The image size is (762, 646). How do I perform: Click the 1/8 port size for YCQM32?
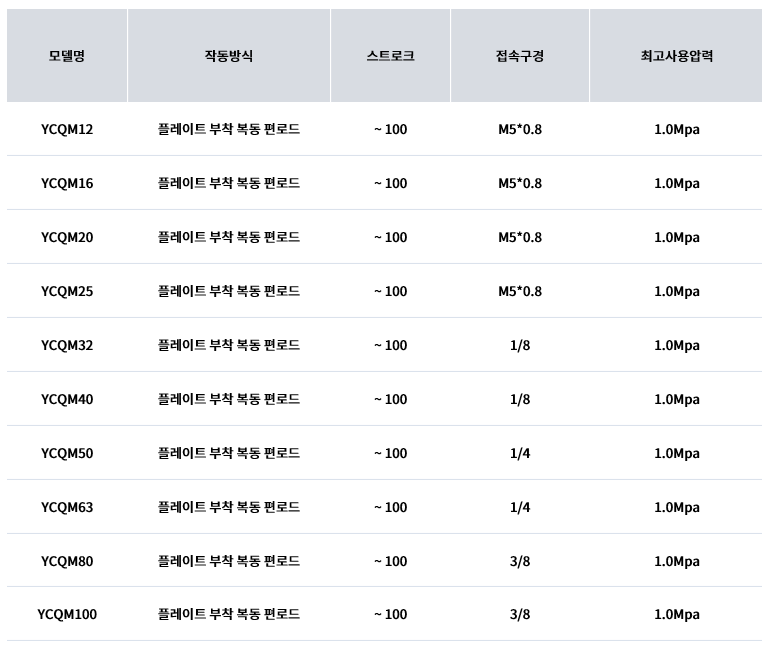[x=520, y=345]
